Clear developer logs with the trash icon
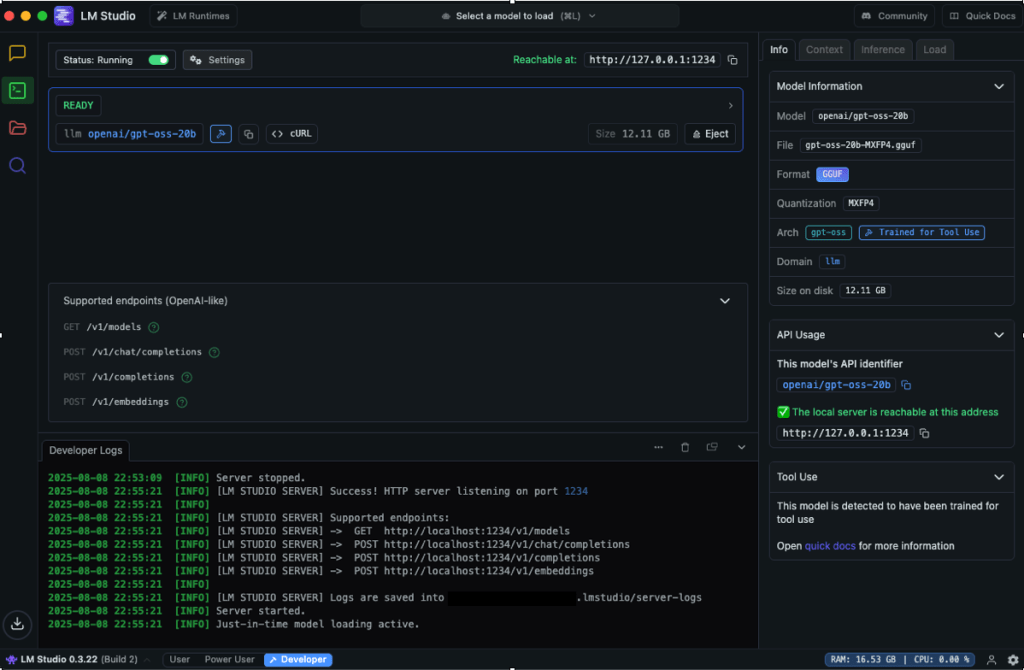1024x670 pixels. click(685, 447)
